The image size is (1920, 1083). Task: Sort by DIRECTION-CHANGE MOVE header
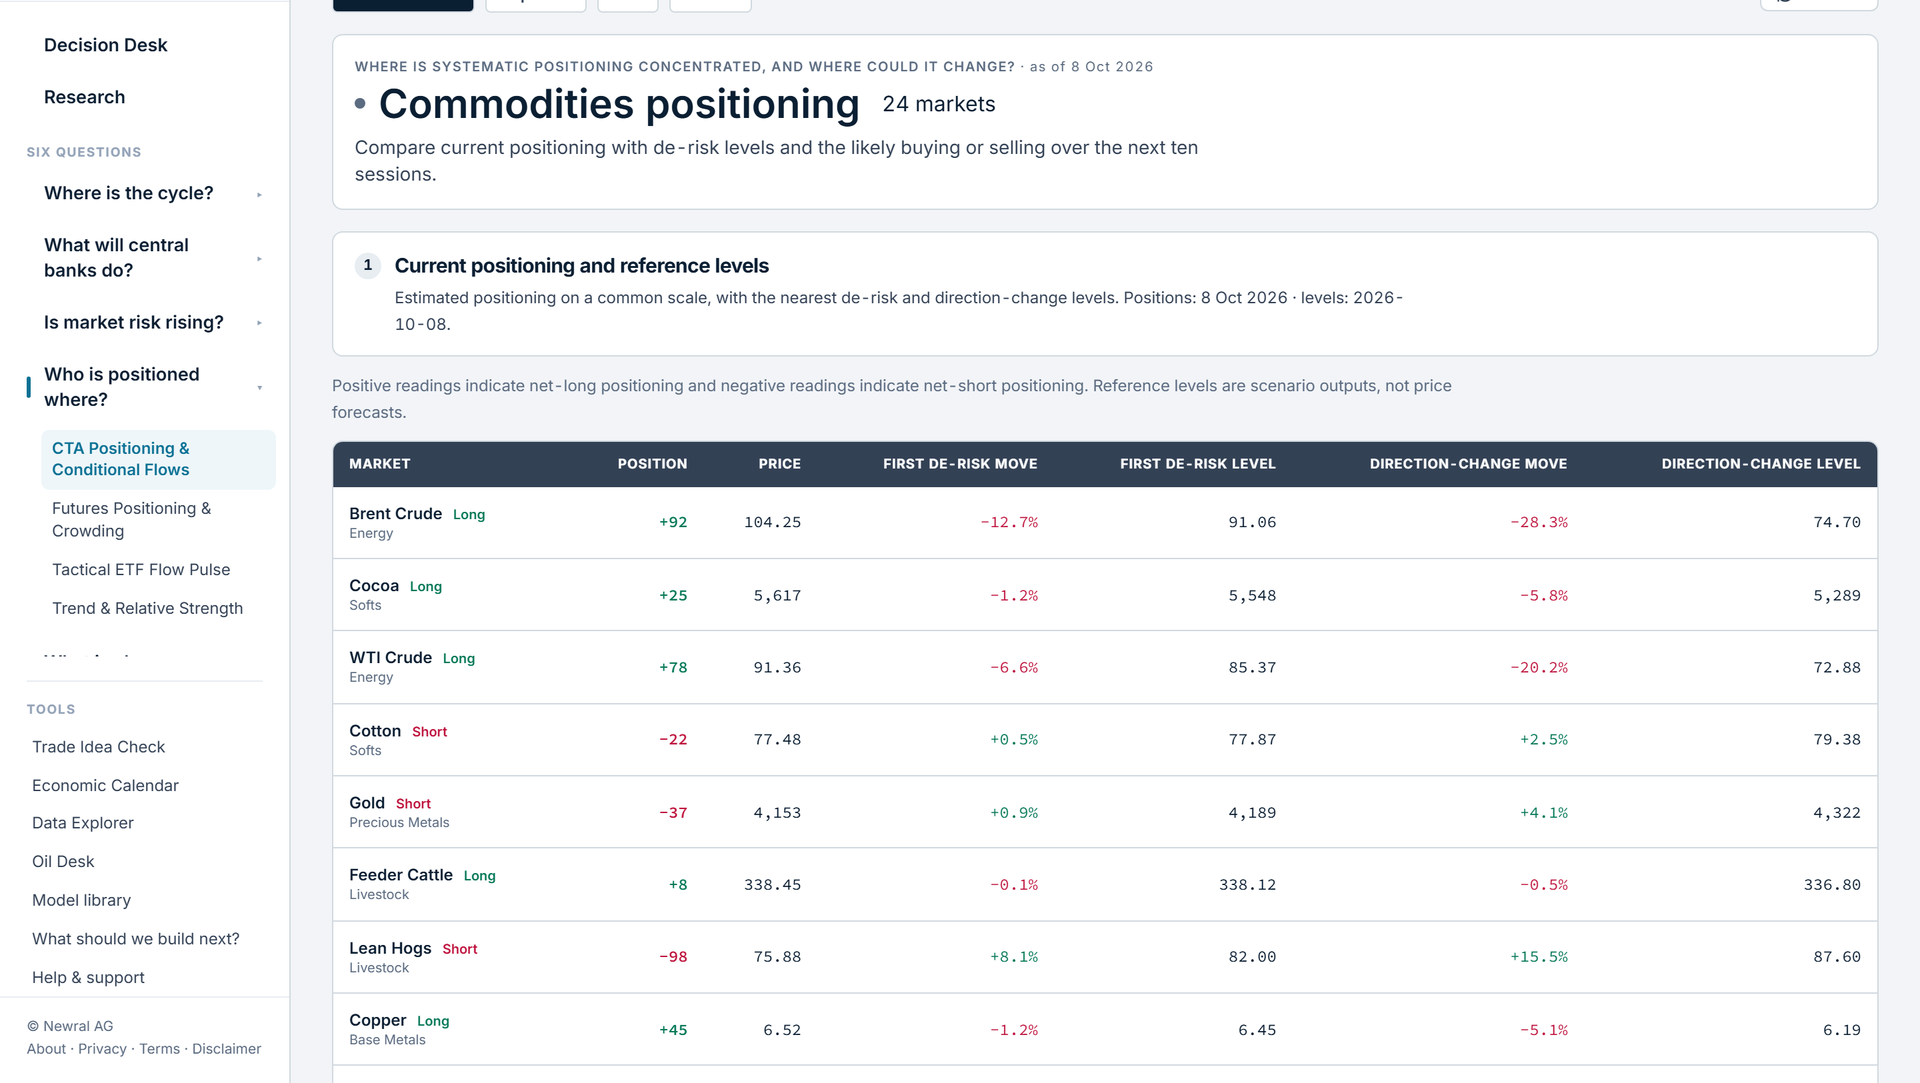click(x=1468, y=464)
